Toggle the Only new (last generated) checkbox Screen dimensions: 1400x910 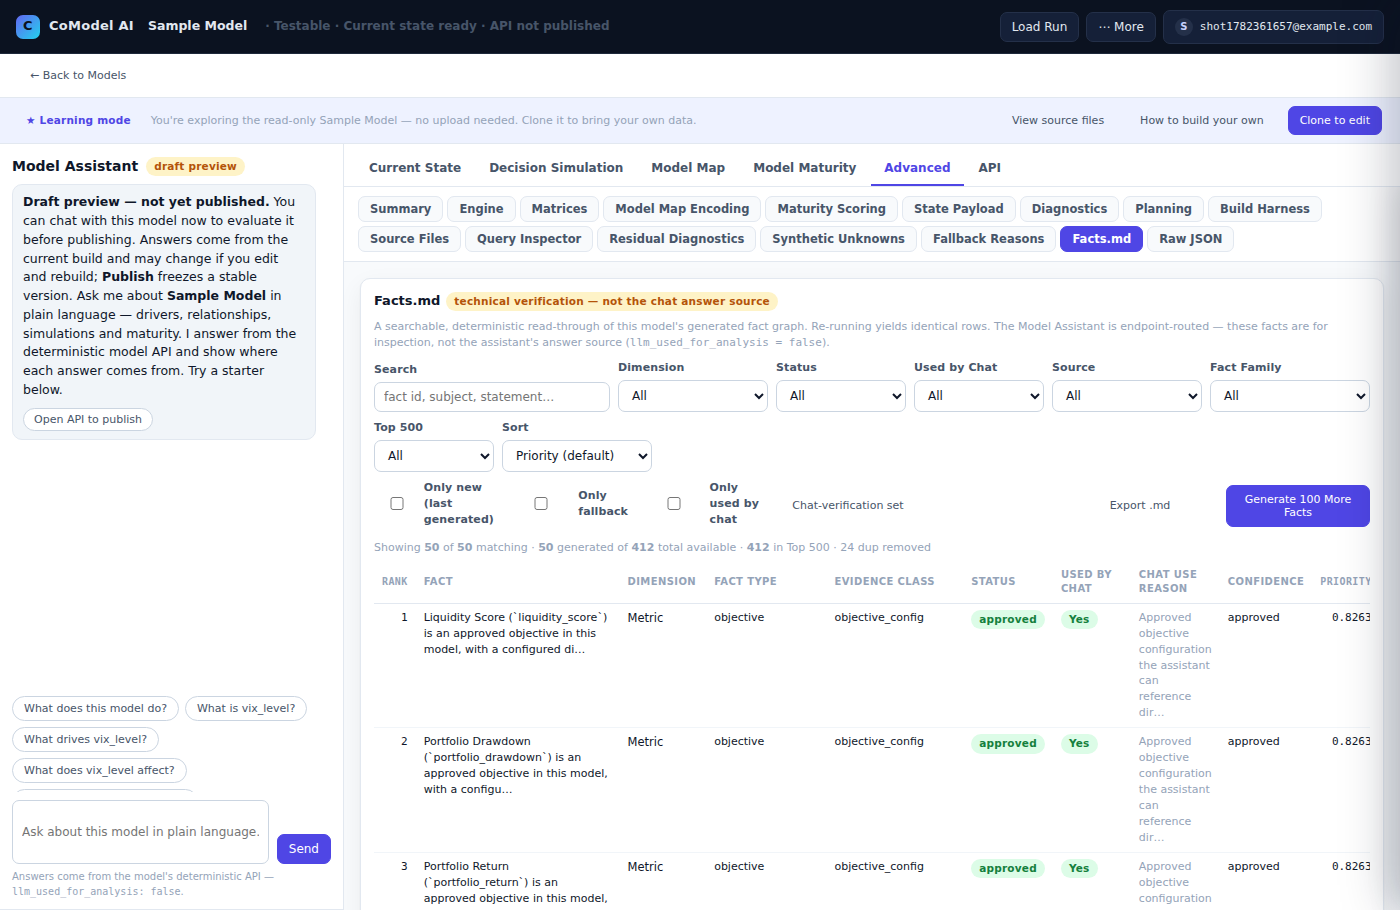point(397,504)
